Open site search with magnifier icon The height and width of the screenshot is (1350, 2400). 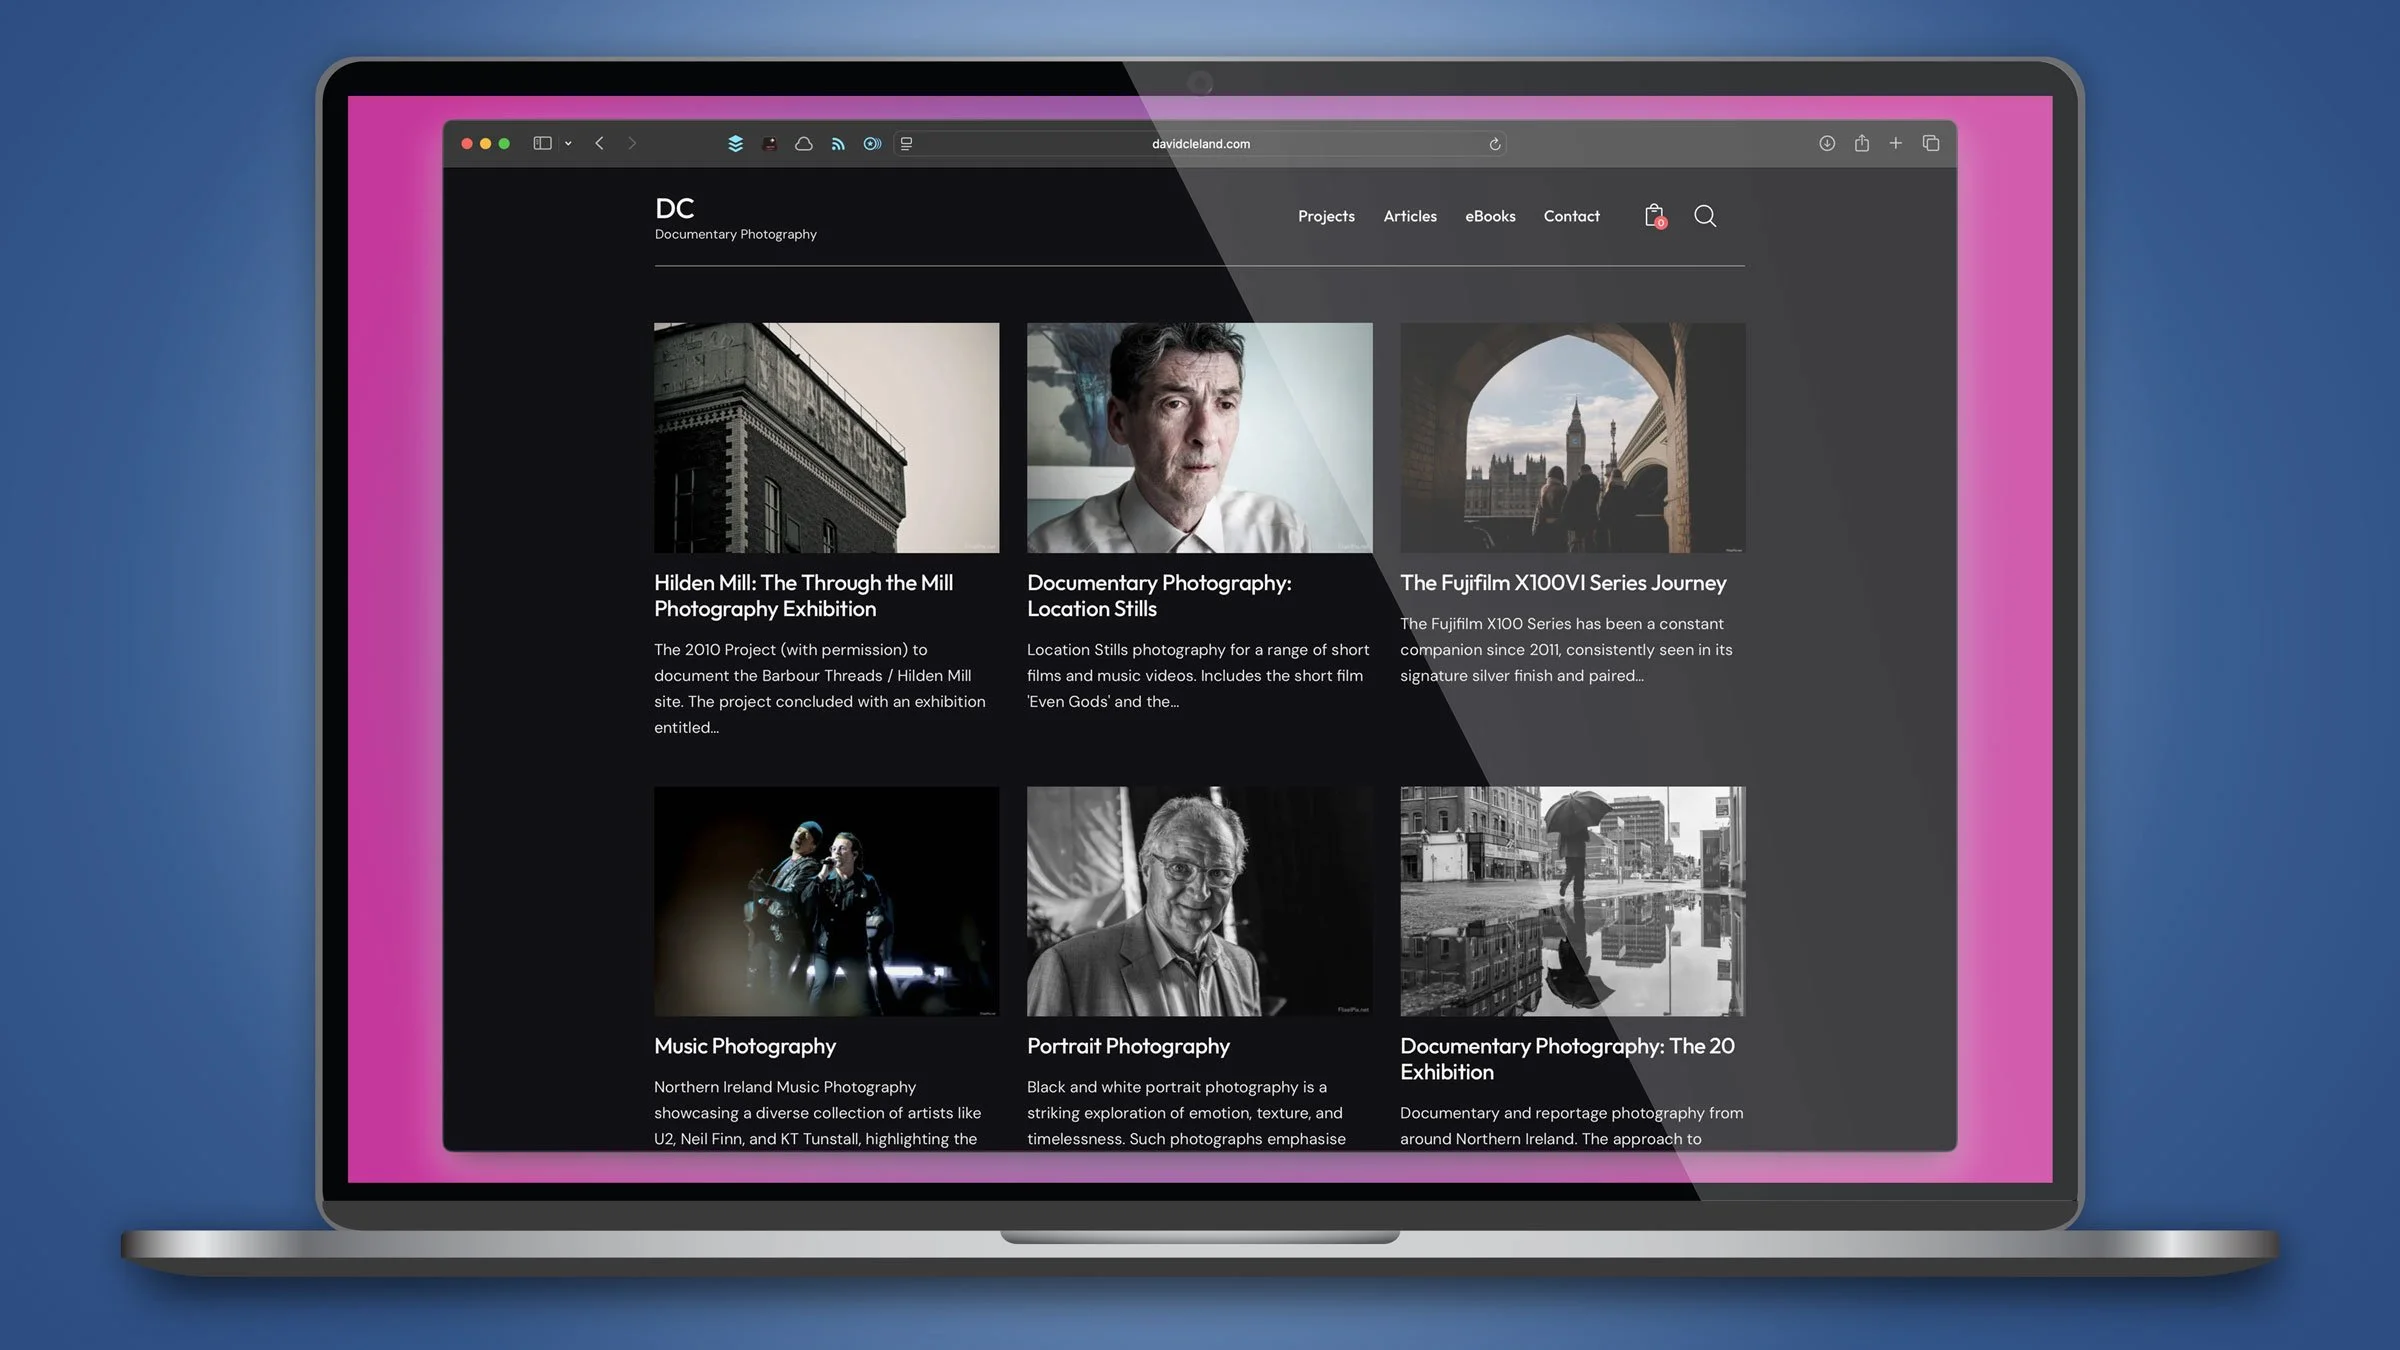(1705, 216)
